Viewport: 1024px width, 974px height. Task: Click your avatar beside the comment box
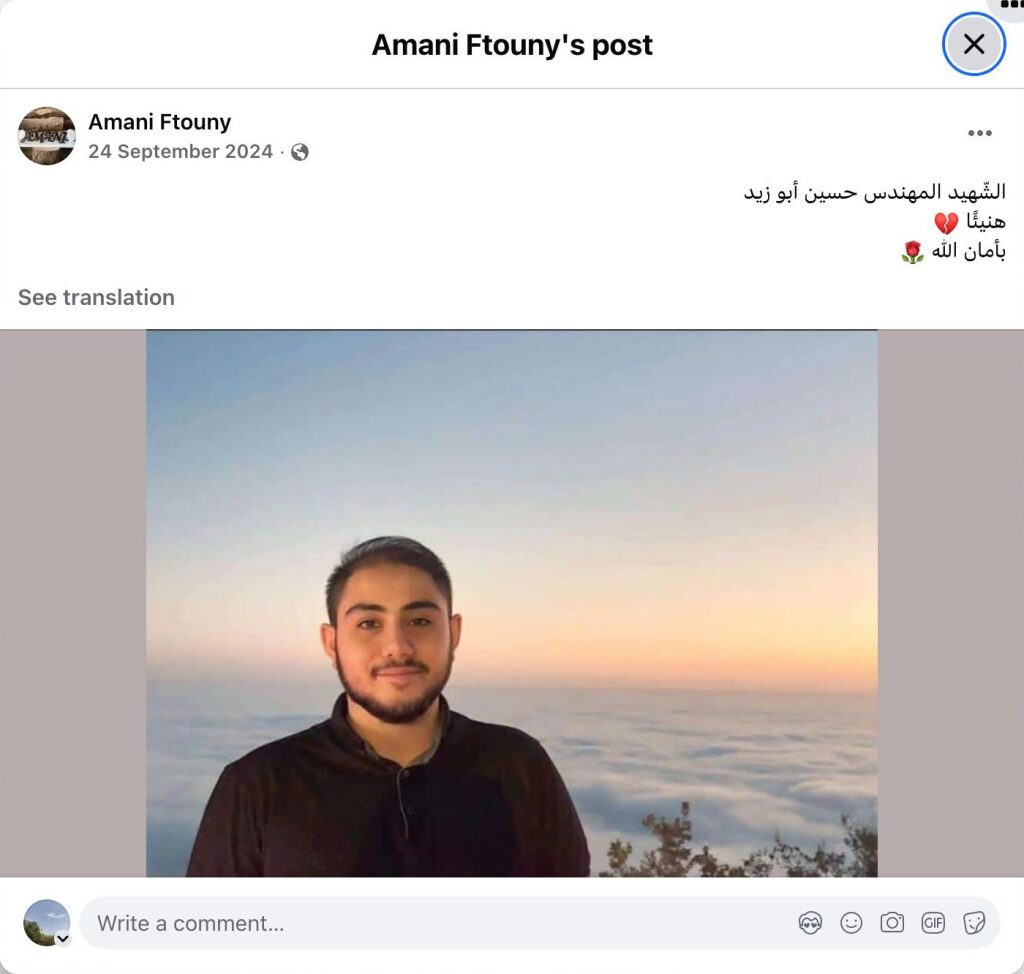point(46,922)
